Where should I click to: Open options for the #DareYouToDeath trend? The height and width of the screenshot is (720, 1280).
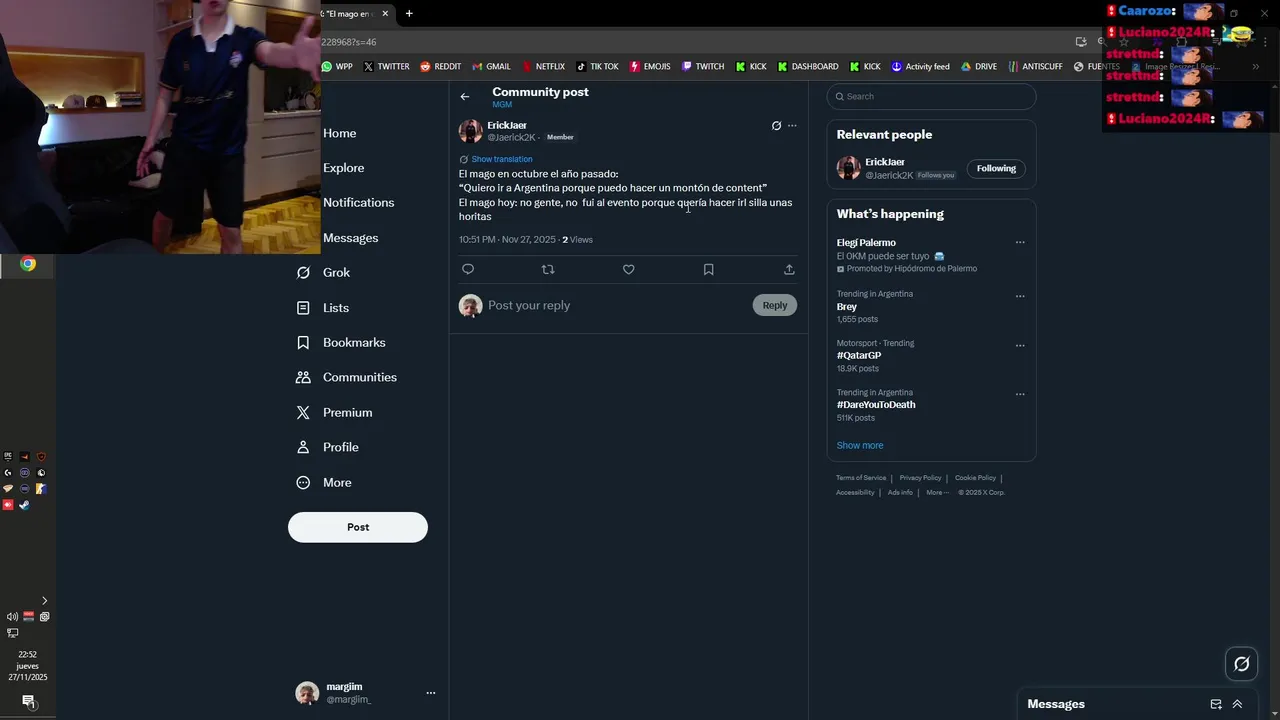1020,394
